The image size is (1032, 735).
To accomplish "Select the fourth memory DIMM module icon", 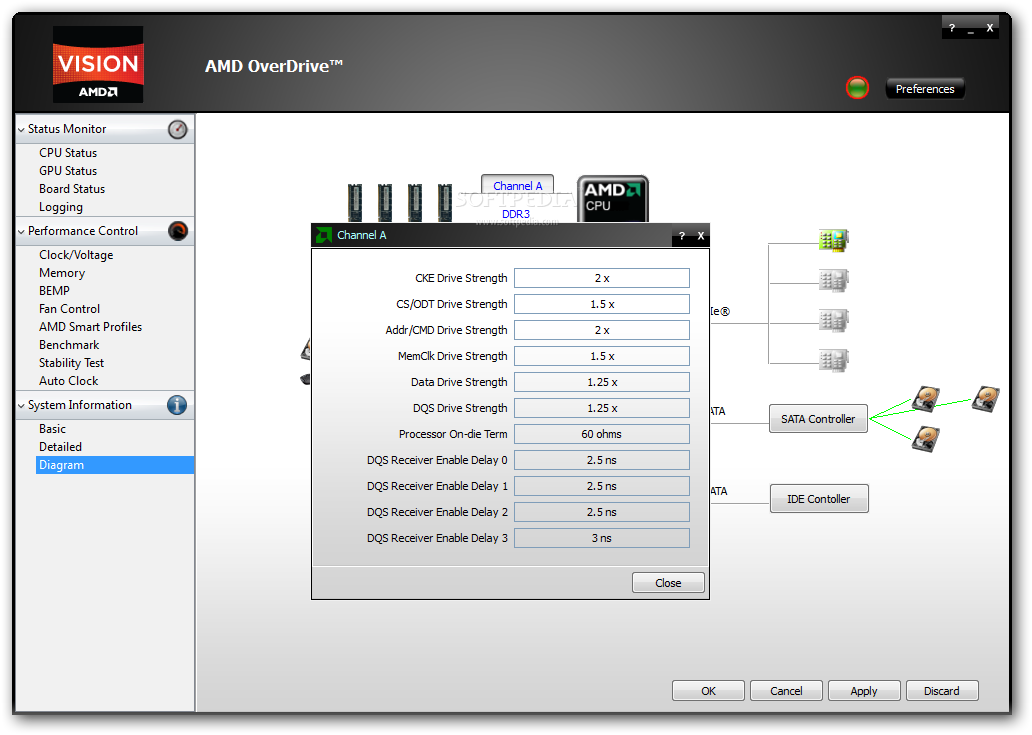I will pyautogui.click(x=445, y=203).
